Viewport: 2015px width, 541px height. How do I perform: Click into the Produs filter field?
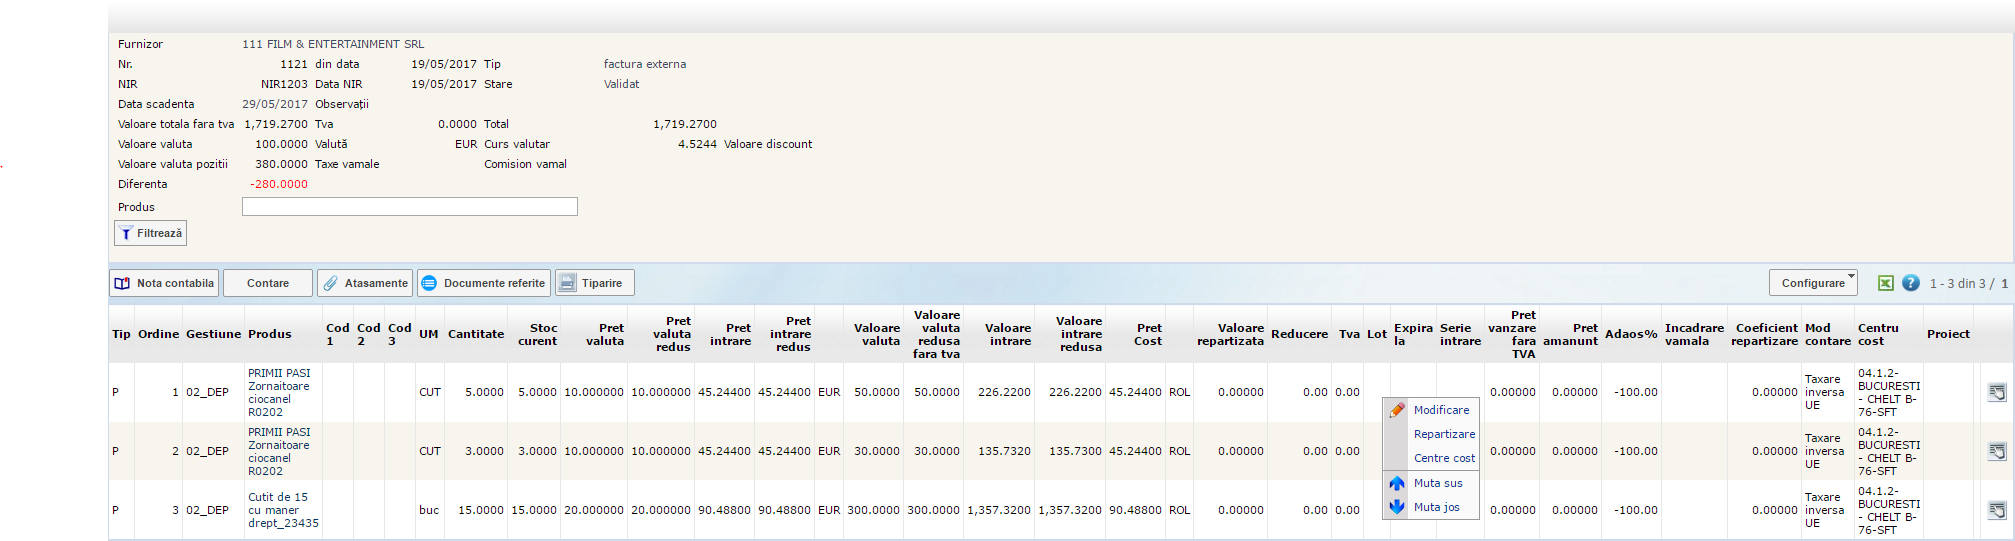click(409, 207)
